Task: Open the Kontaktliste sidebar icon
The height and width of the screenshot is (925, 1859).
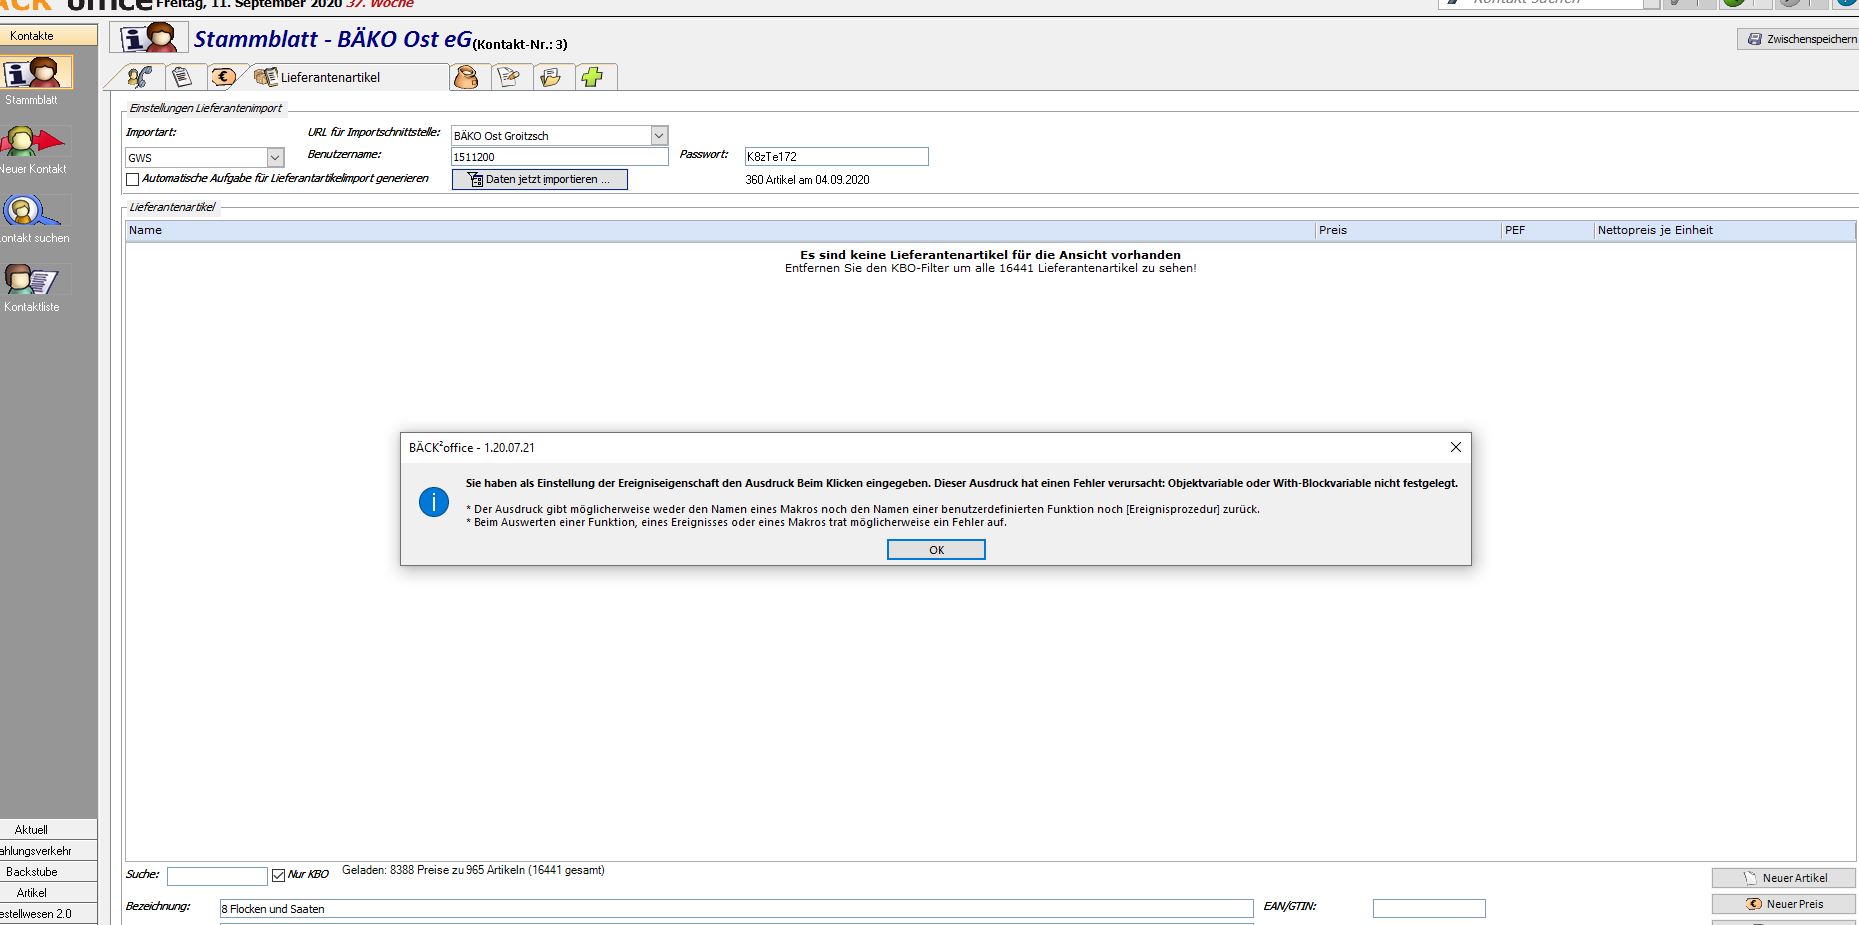Action: pos(32,280)
